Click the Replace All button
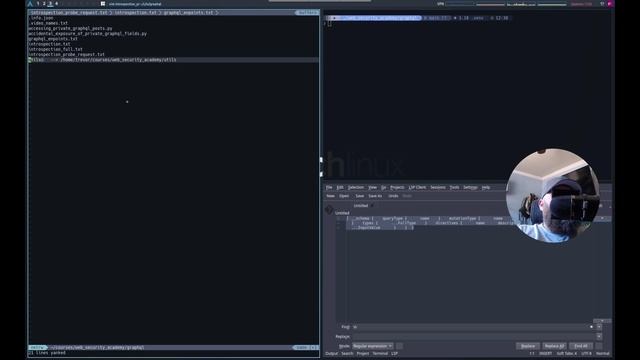The image size is (640, 360). (x=554, y=346)
